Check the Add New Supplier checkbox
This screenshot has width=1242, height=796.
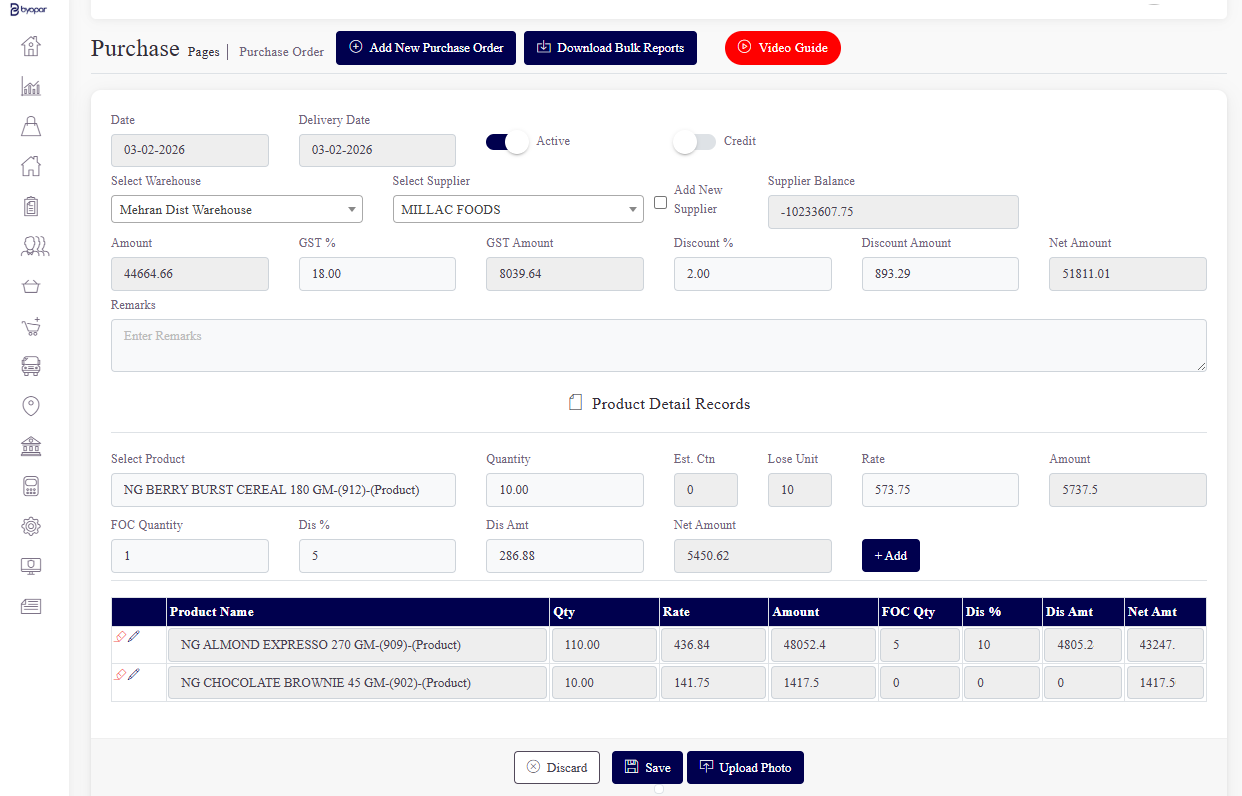click(x=660, y=202)
